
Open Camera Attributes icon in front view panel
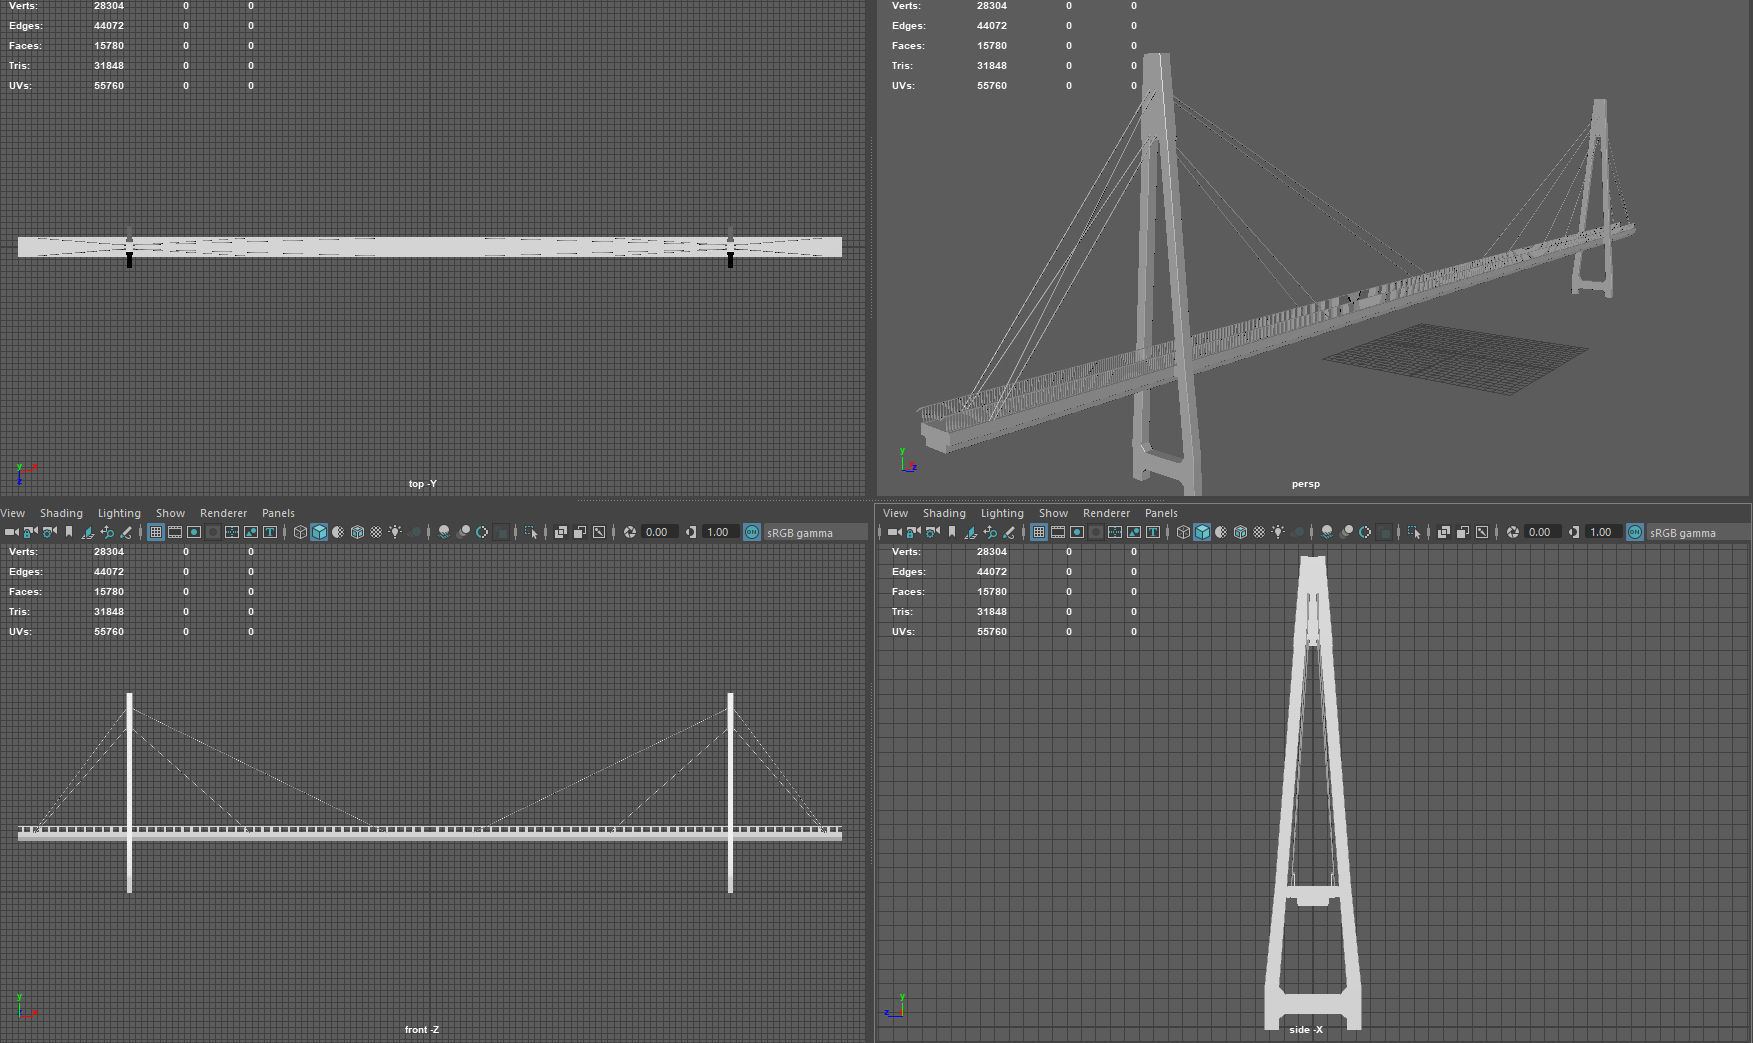point(50,532)
